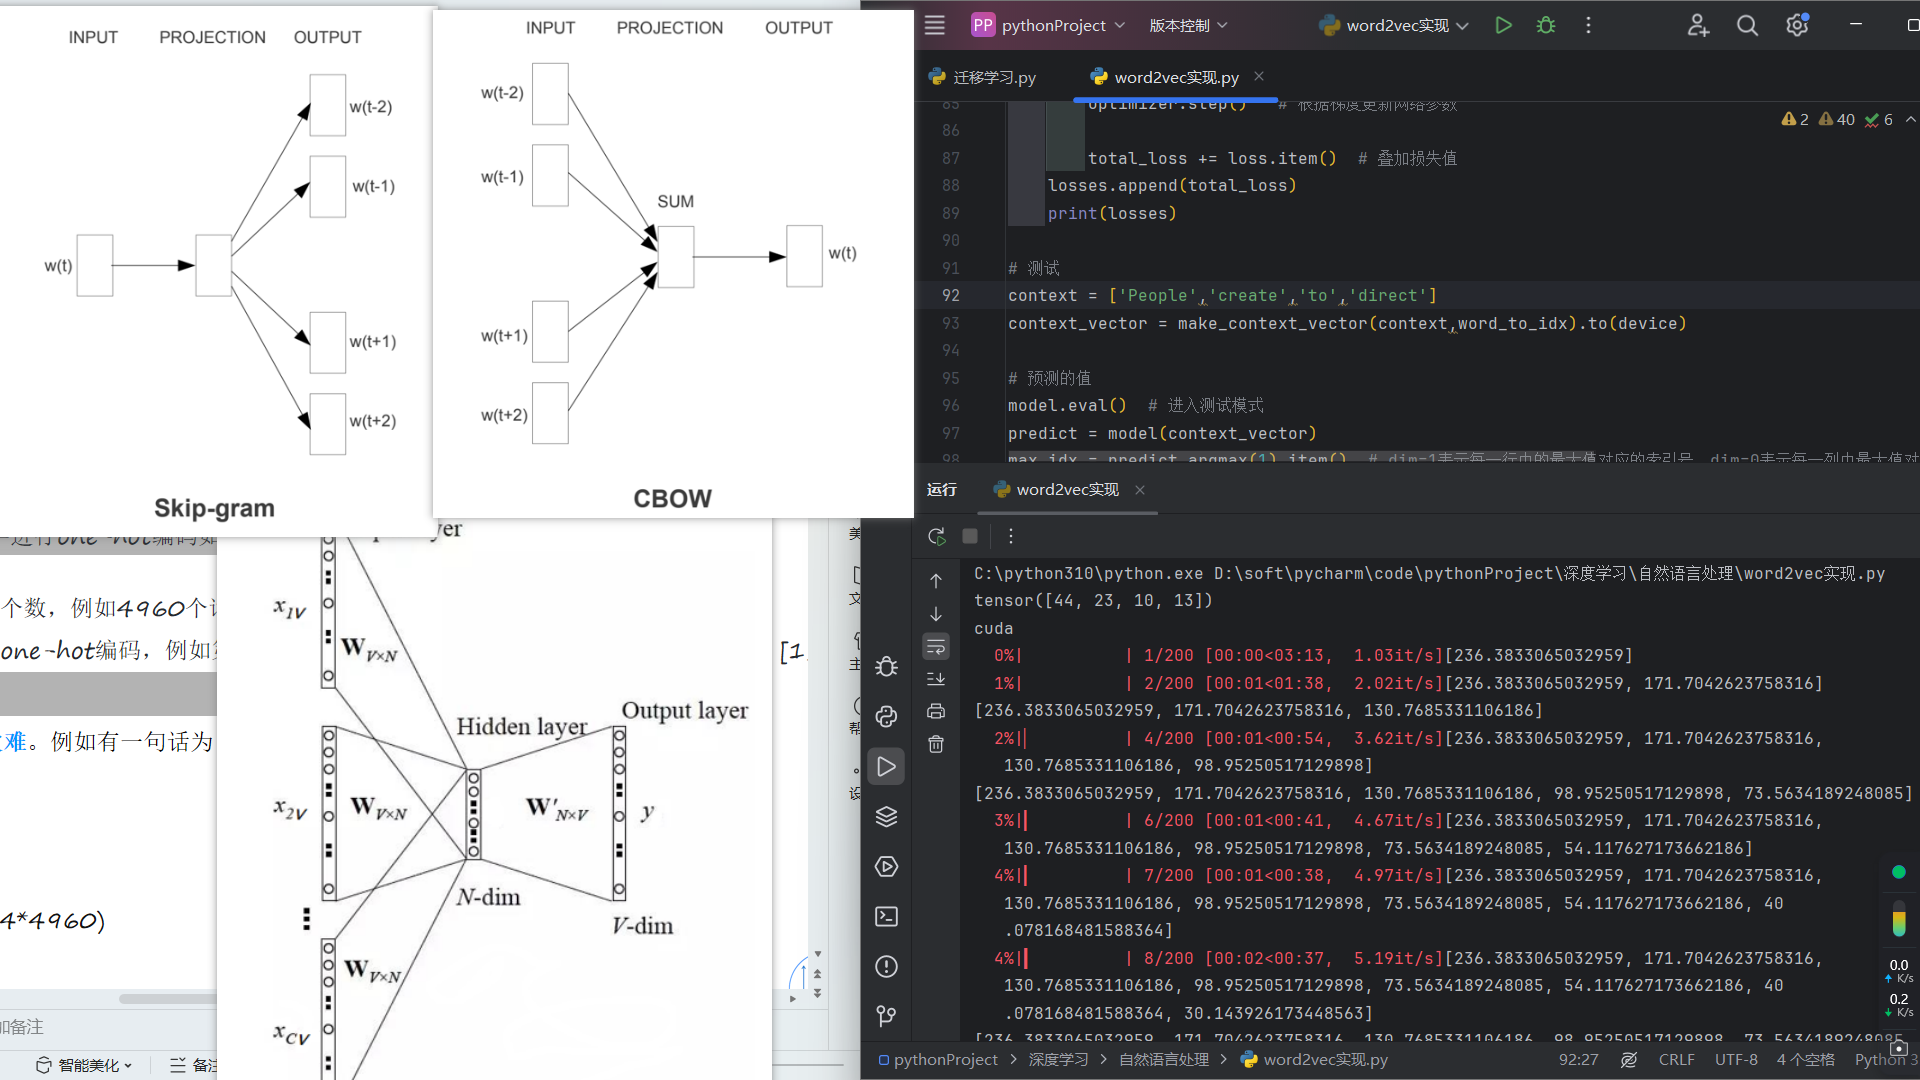
Task: Open IDE settings gear icon
Action: point(1797,26)
